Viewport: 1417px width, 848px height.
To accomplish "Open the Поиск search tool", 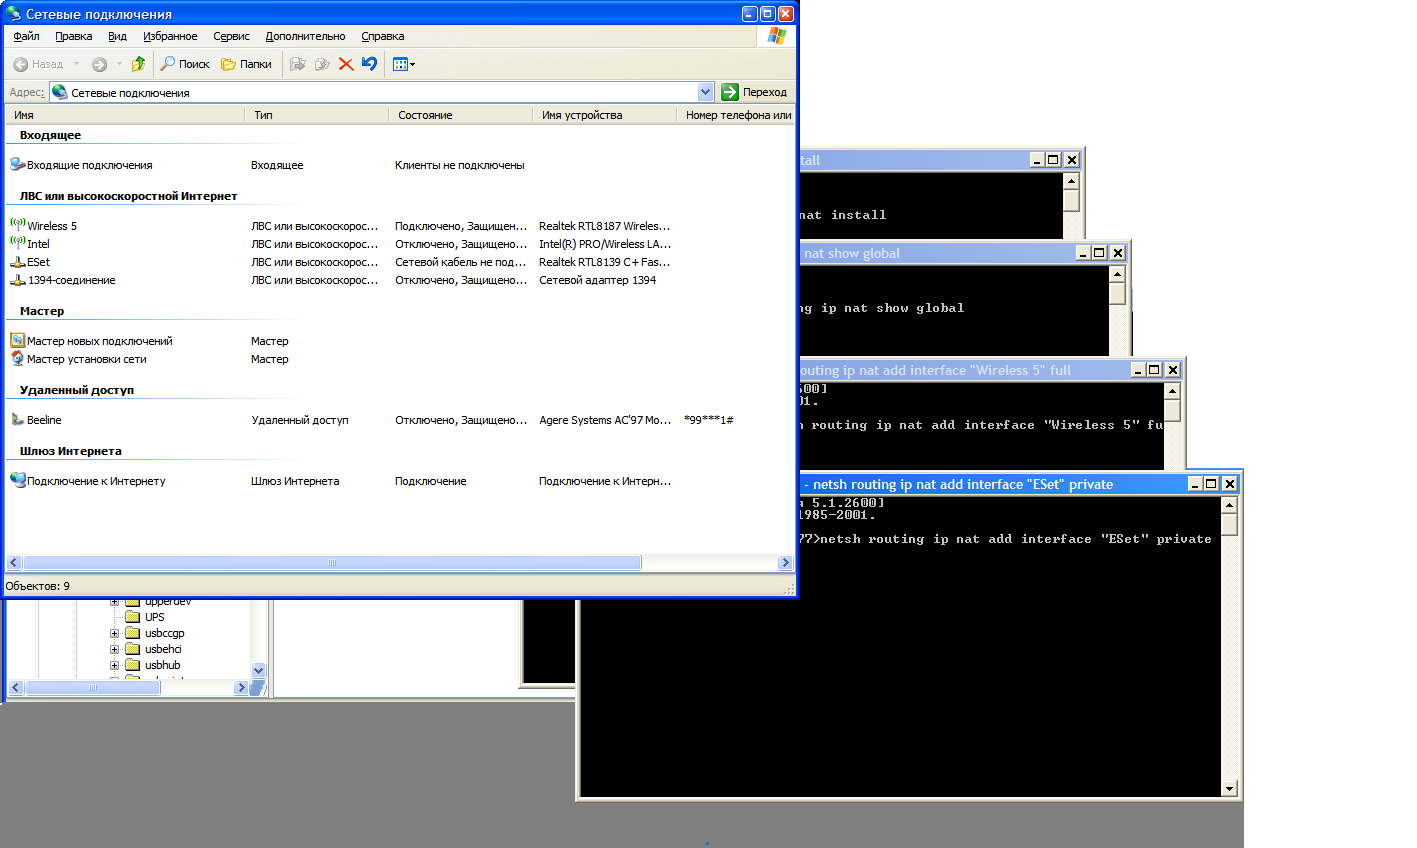I will pos(185,64).
